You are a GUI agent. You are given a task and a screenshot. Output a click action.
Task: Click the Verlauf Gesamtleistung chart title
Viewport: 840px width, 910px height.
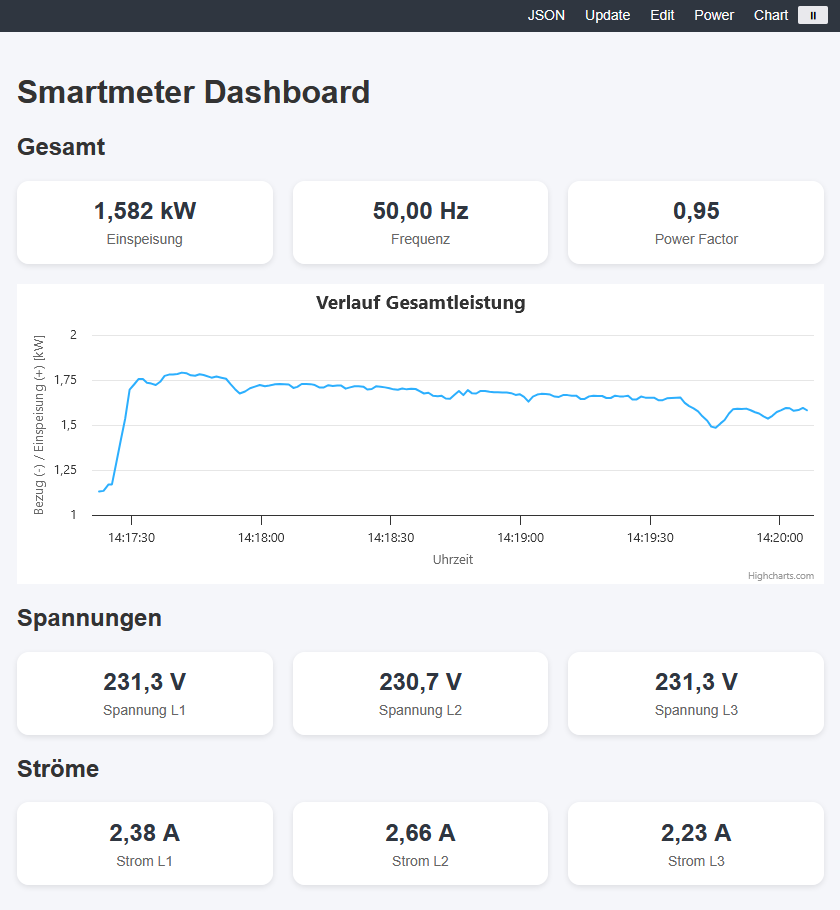[420, 302]
